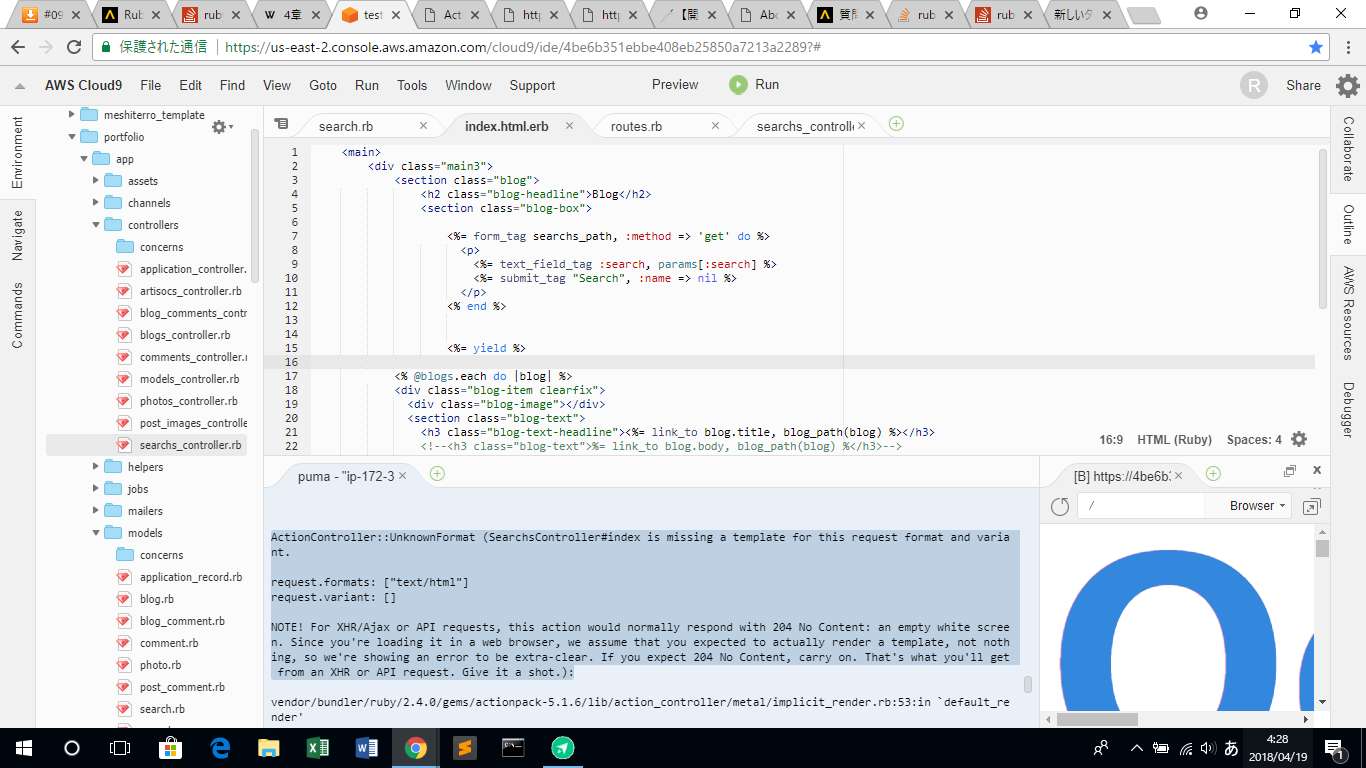Switch to the routes.rb tab

tap(636, 126)
